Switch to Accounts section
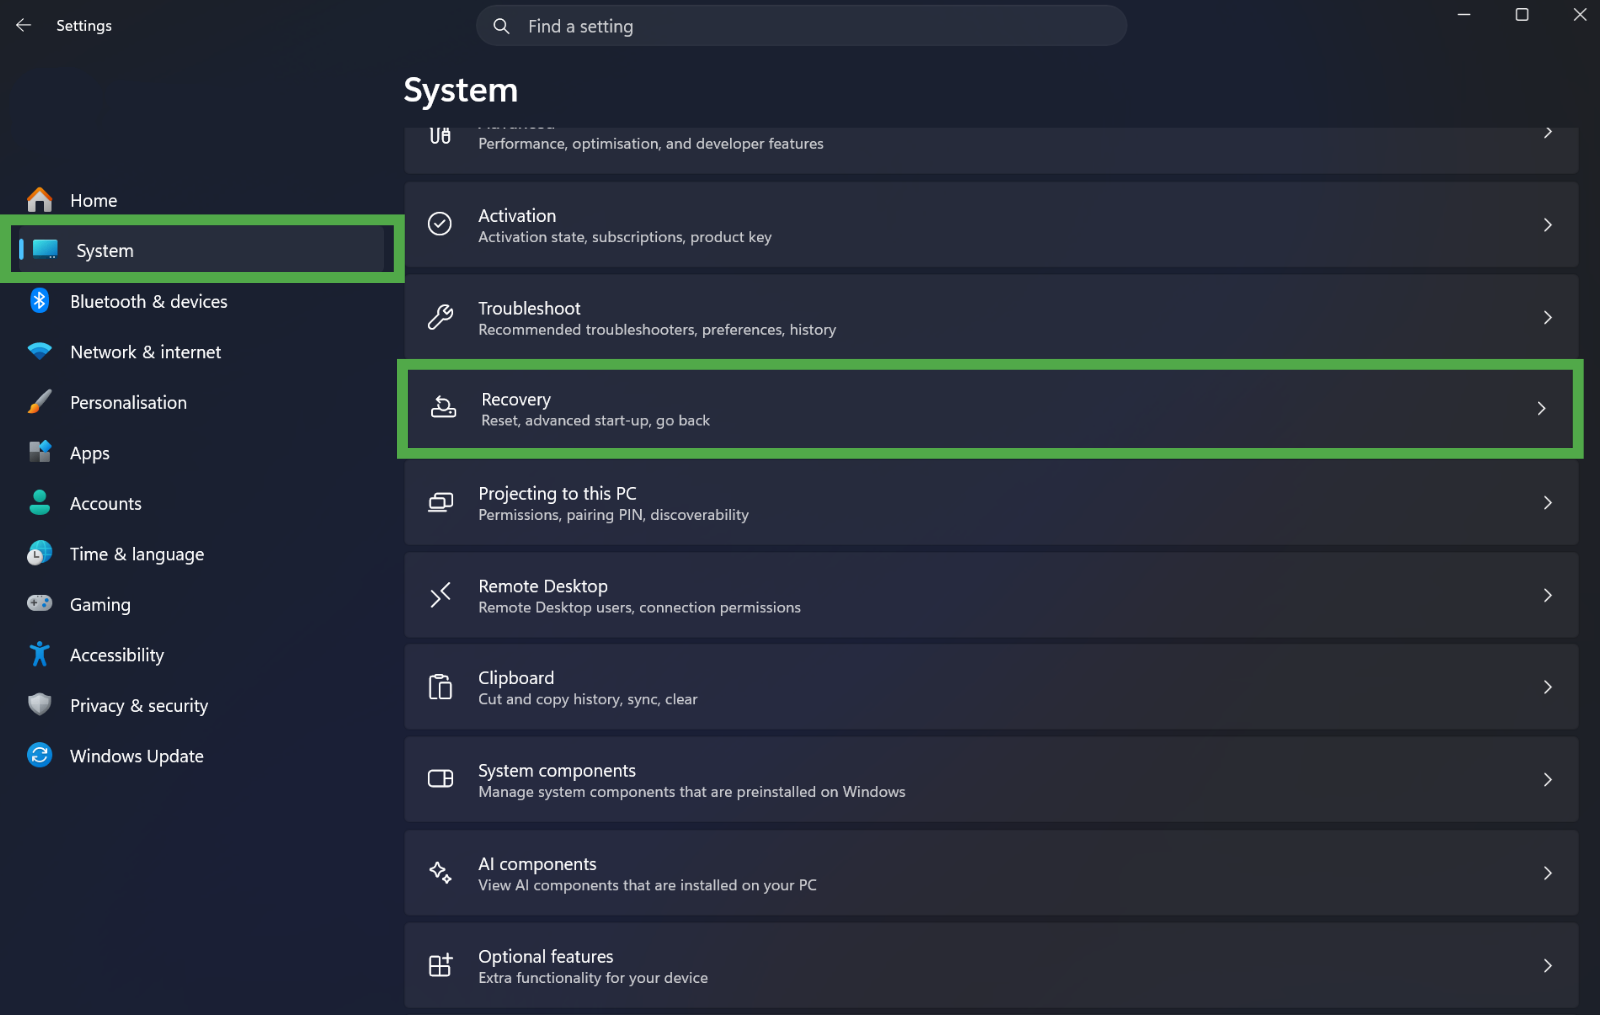The height and width of the screenshot is (1015, 1600). click(200, 503)
